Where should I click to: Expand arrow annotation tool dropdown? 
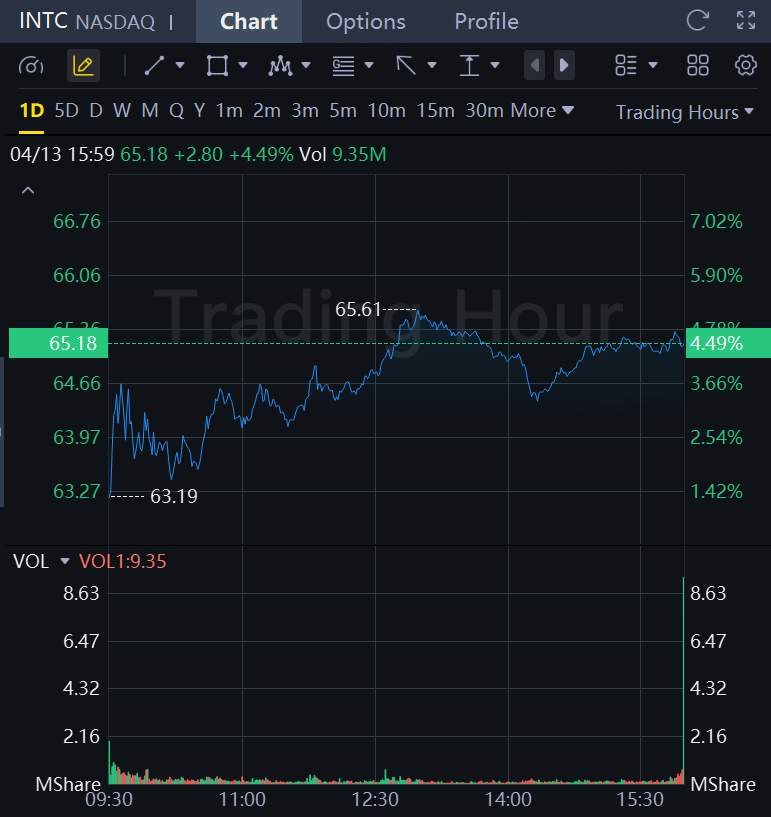432,66
